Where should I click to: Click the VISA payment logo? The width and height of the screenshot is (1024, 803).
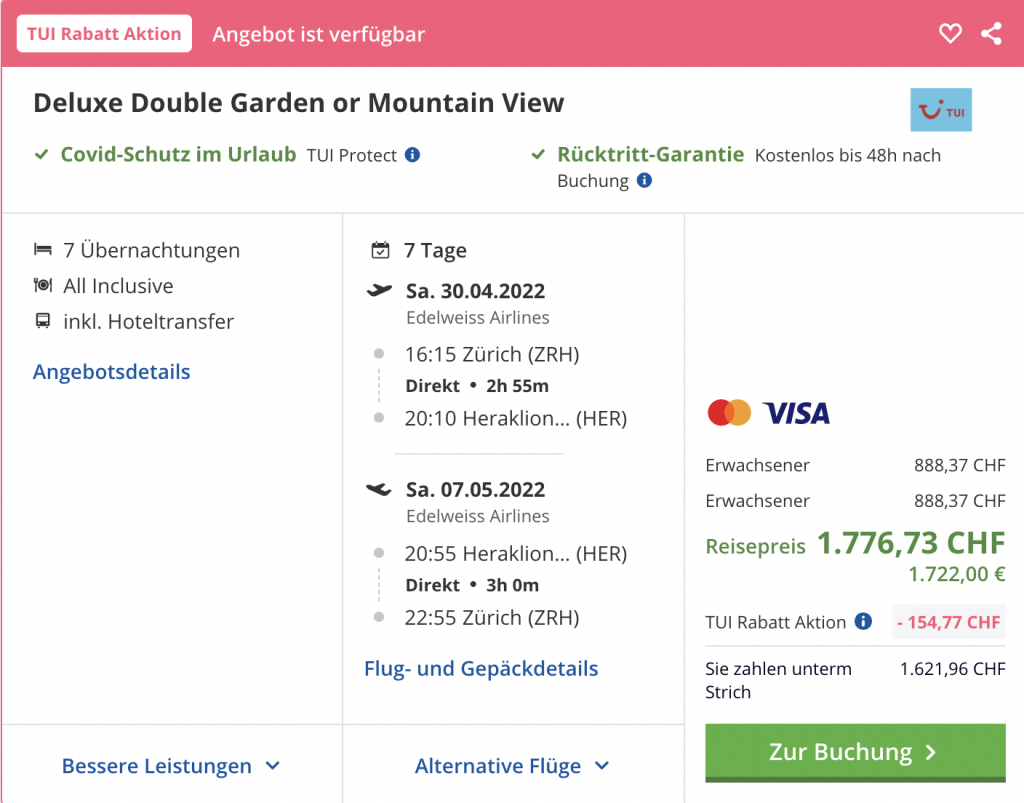pyautogui.click(x=796, y=412)
